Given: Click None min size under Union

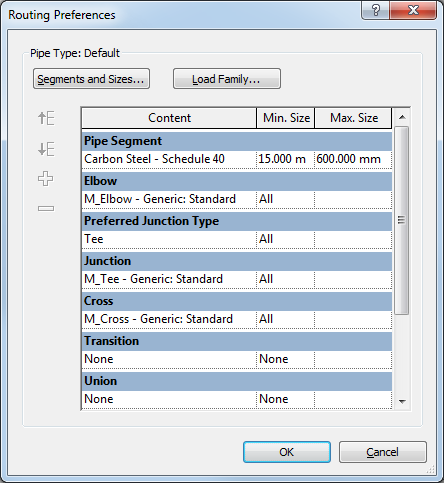Looking at the screenshot, I should point(286,399).
